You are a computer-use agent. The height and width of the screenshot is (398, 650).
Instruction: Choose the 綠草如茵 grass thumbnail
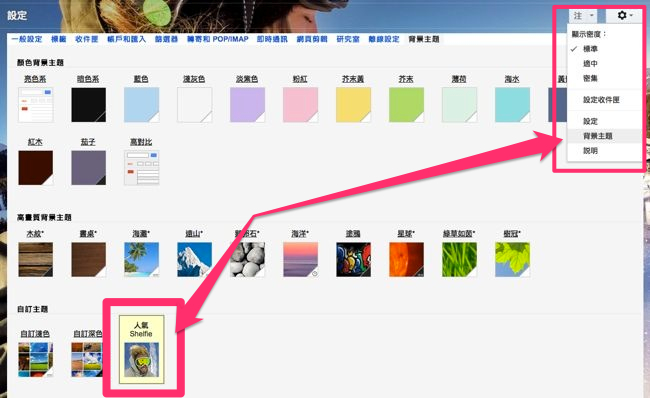pyautogui.click(x=459, y=260)
